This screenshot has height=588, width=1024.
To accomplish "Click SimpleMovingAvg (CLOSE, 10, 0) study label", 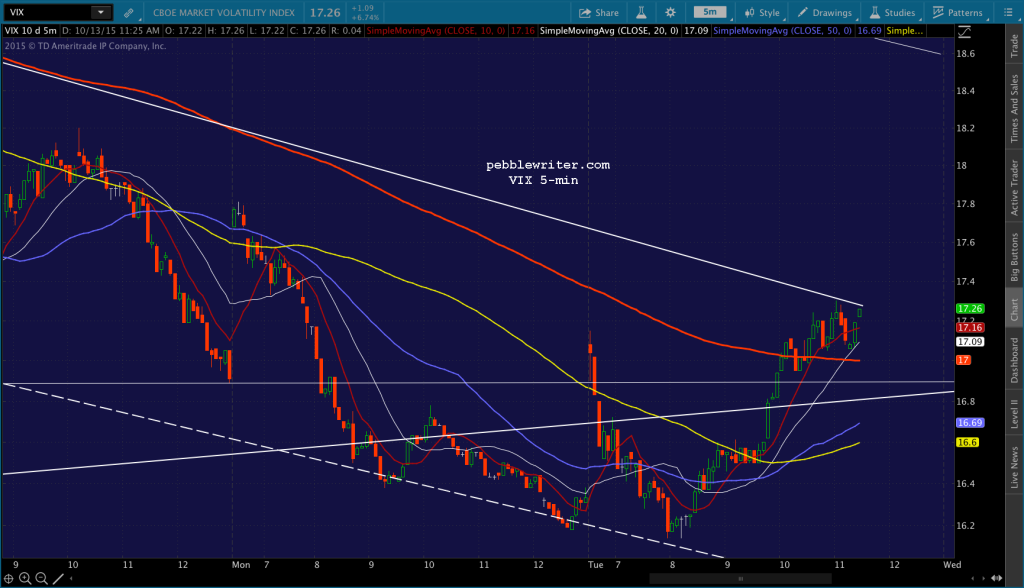I will pos(436,31).
